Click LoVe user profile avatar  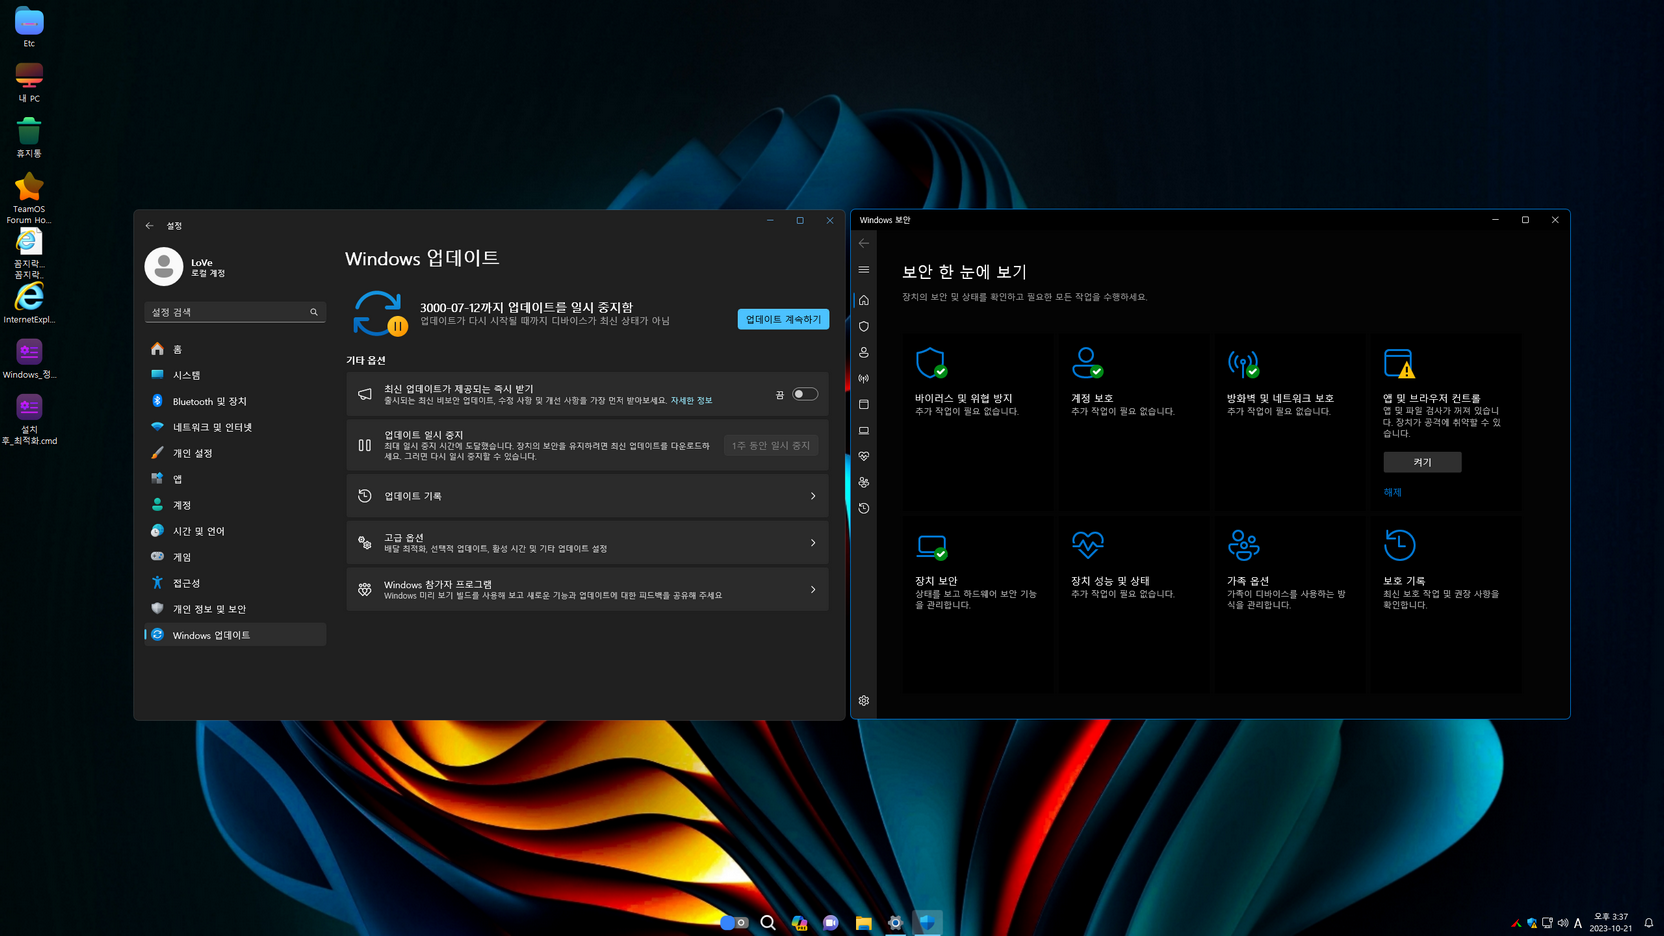point(164,267)
